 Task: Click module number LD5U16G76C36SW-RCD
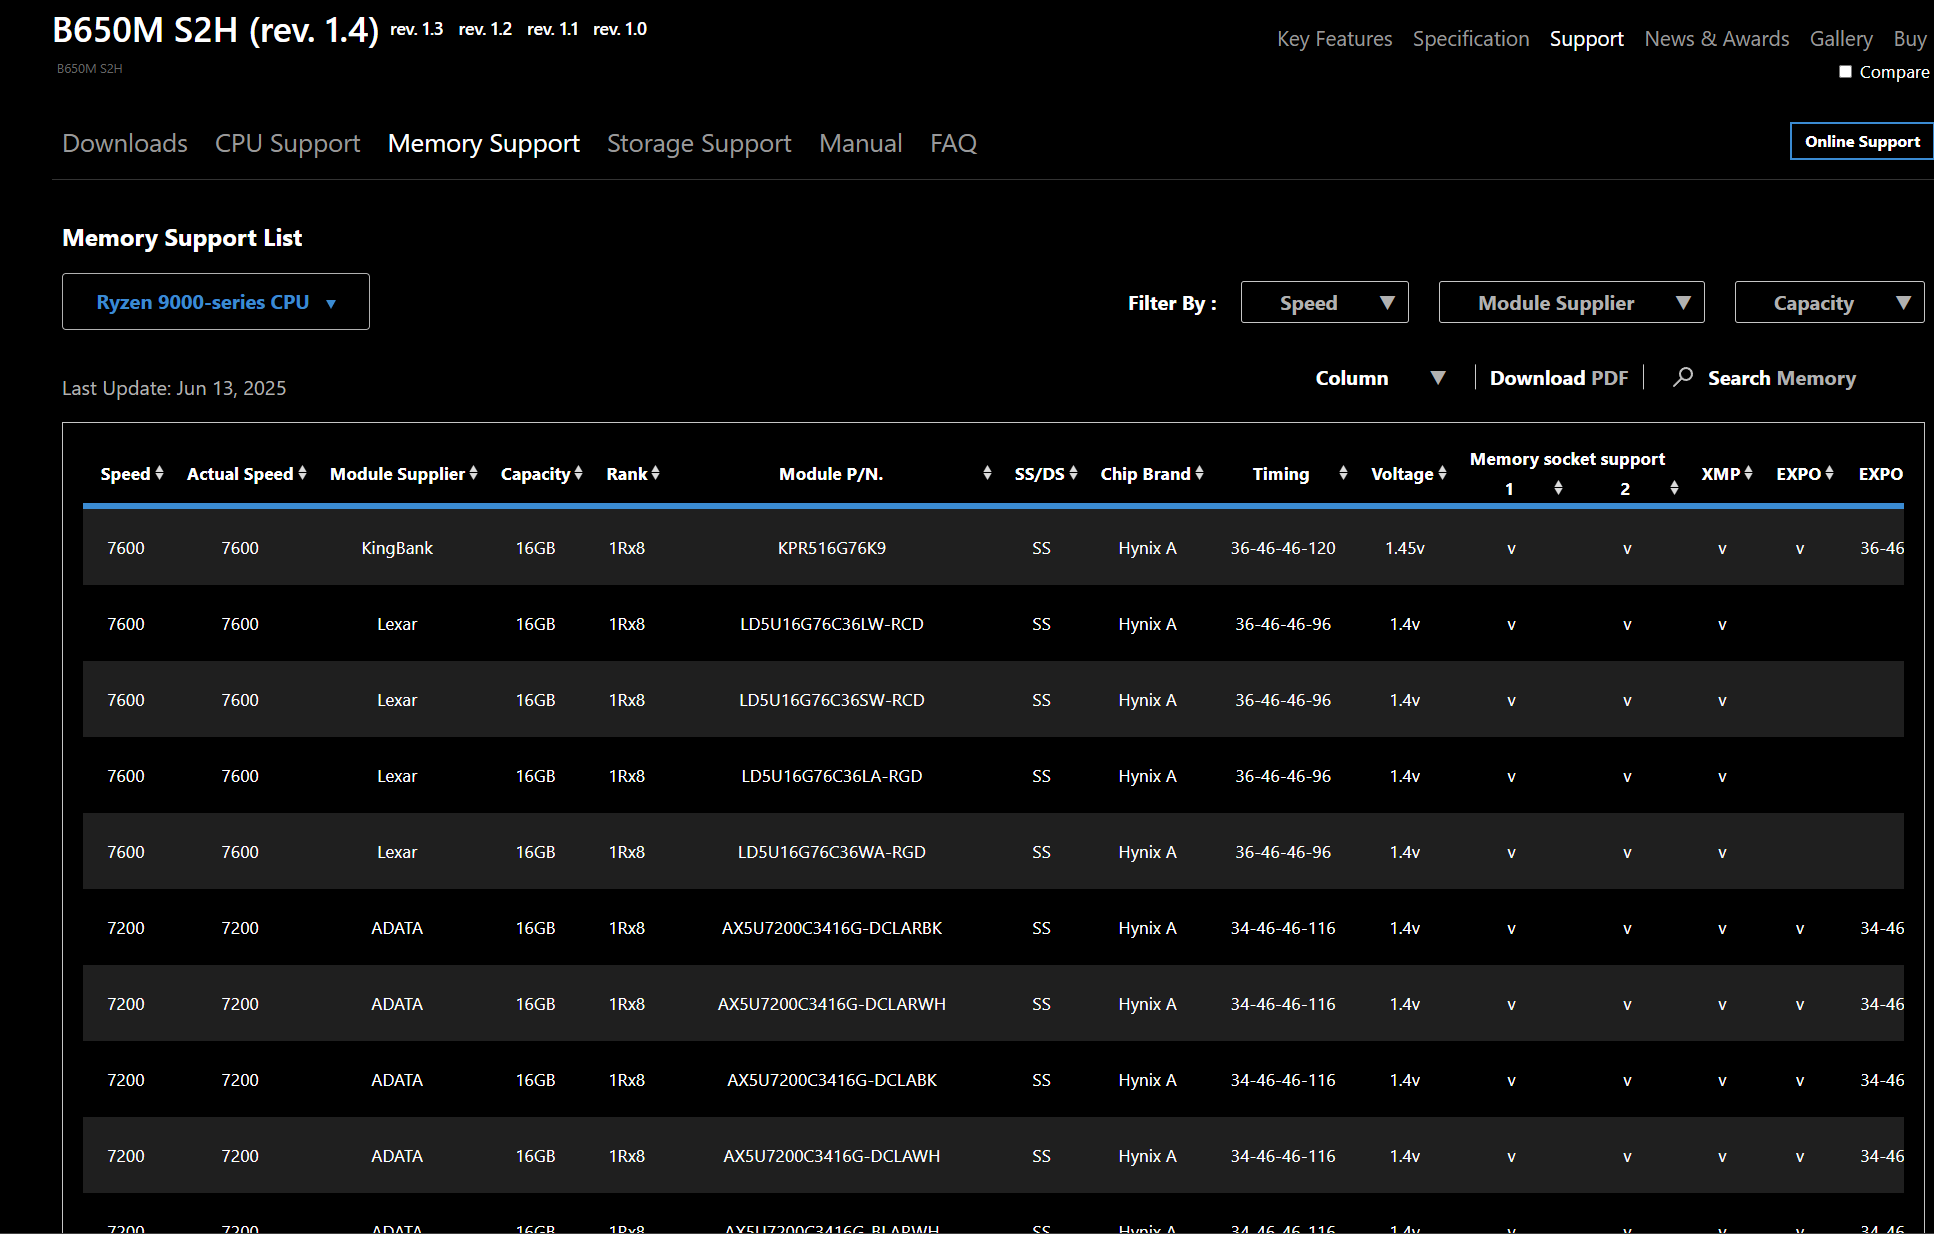point(832,700)
